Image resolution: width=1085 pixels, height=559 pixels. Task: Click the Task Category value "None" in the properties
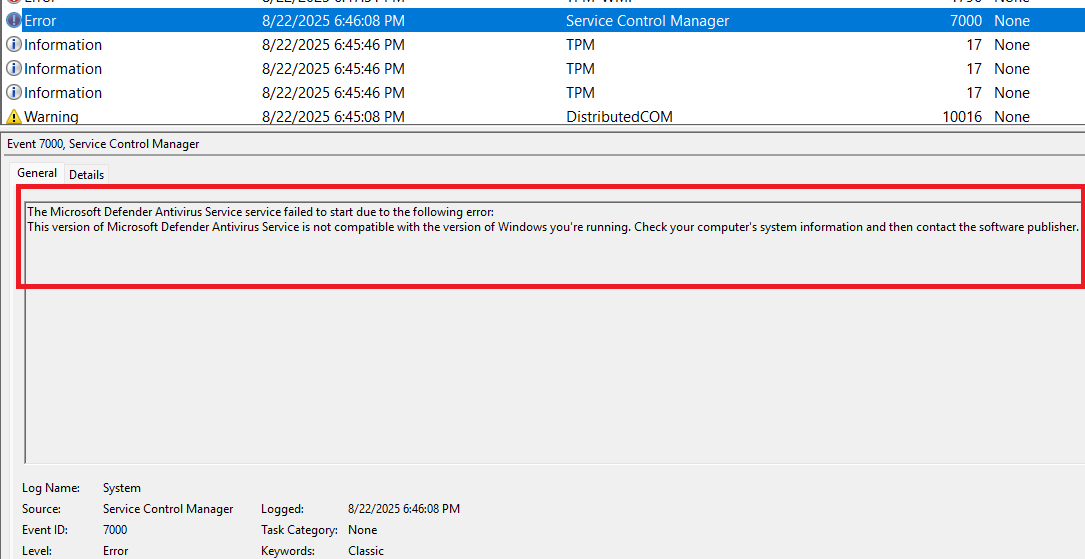pyautogui.click(x=363, y=529)
